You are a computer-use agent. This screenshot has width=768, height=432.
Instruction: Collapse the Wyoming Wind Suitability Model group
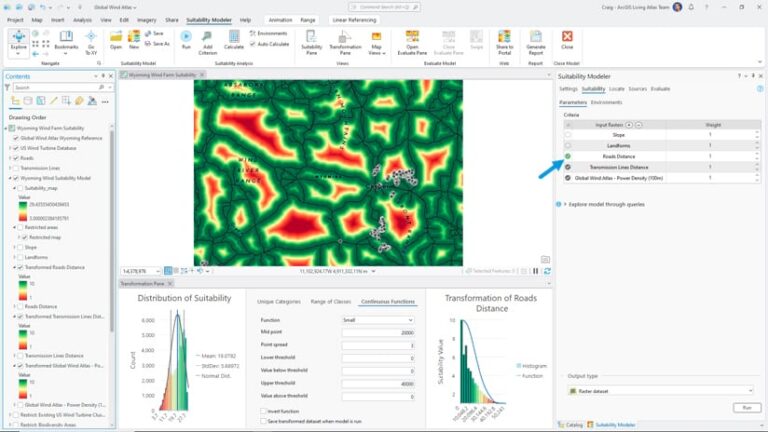[x=10, y=178]
